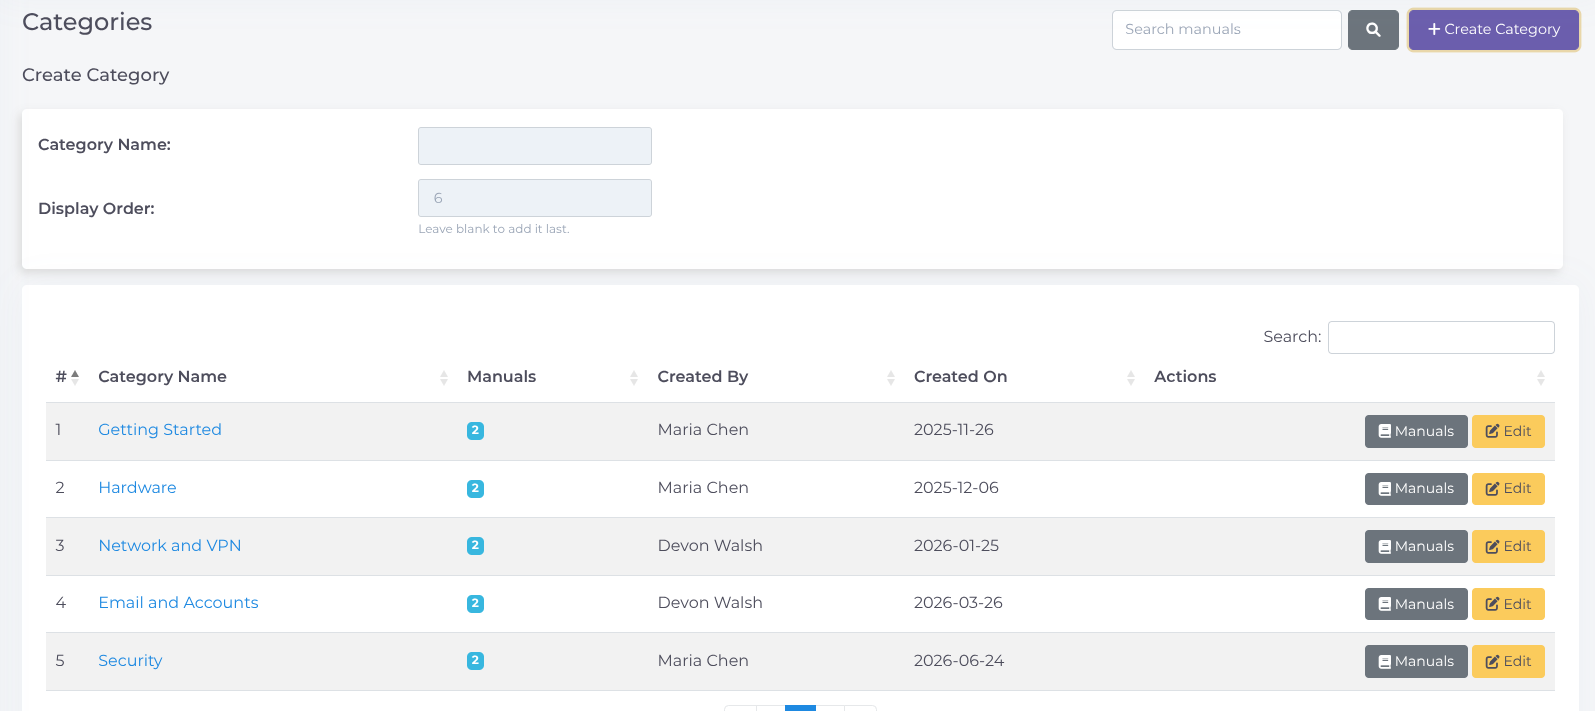Click the Security category link

click(130, 660)
